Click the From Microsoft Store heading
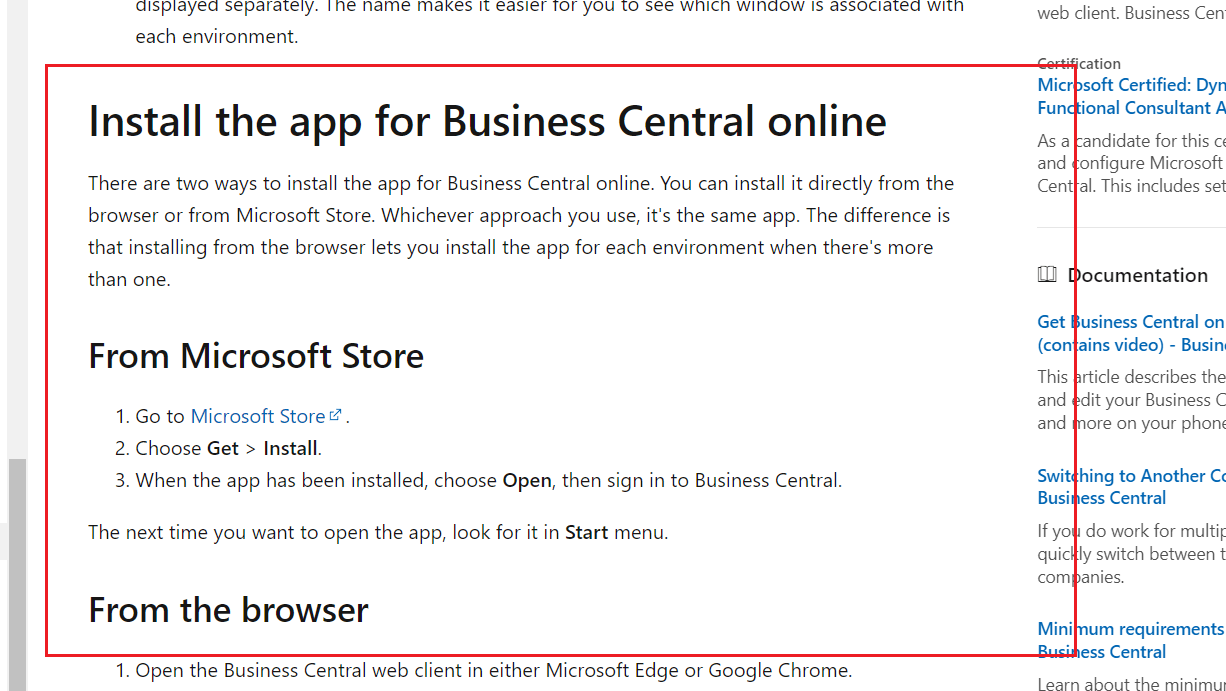Viewport: 1226px width, 691px height. coord(256,356)
